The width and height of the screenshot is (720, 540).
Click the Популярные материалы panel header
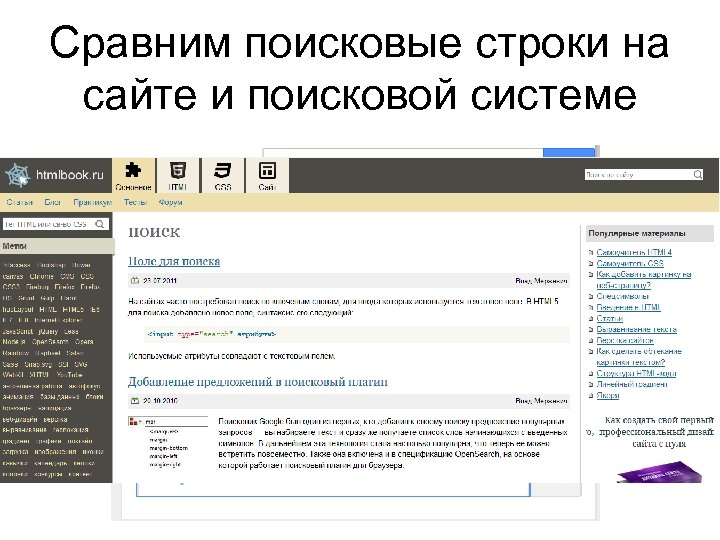(x=650, y=233)
